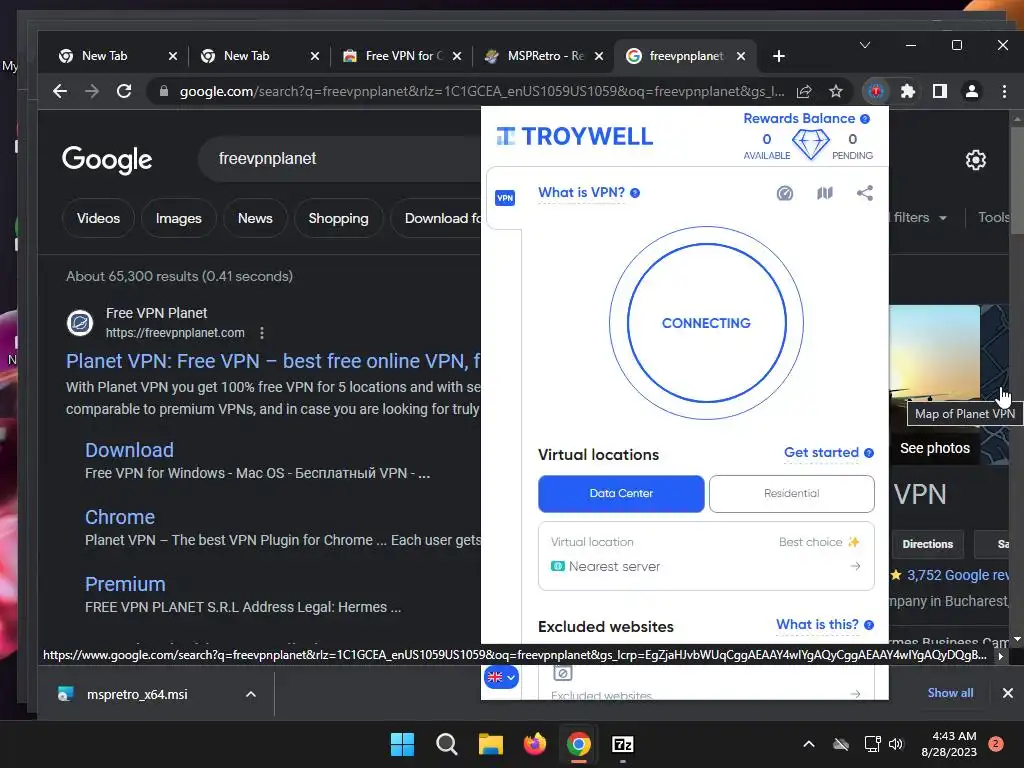Click What is VPN? link
Viewport: 1024px width, 768px height.
[x=581, y=193]
